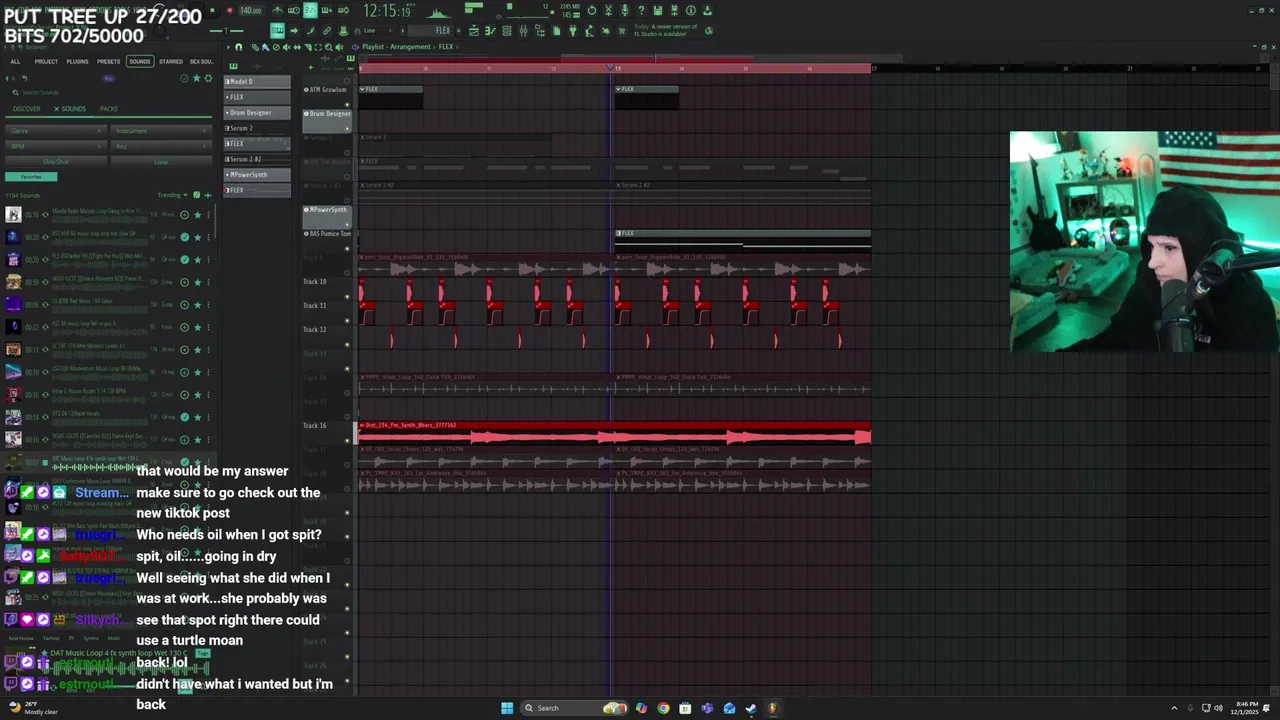
Task: Toggle mute dot on MPowerSynth track
Action: pos(347,225)
